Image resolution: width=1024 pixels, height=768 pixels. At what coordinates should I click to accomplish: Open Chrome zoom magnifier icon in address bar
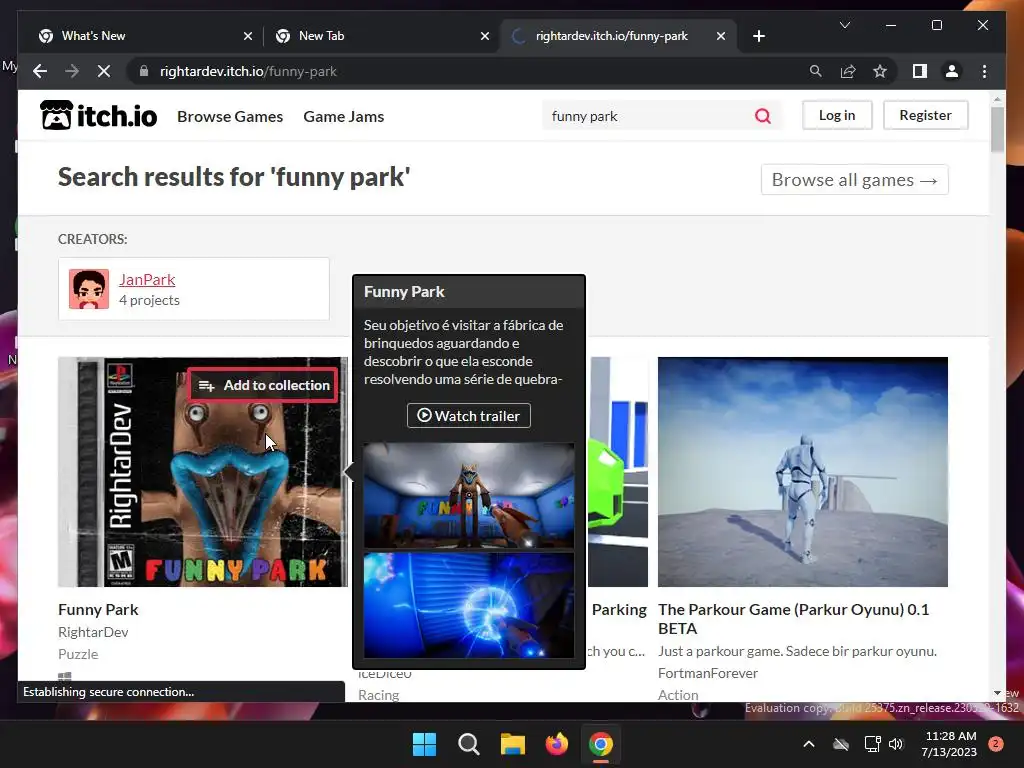coord(816,71)
